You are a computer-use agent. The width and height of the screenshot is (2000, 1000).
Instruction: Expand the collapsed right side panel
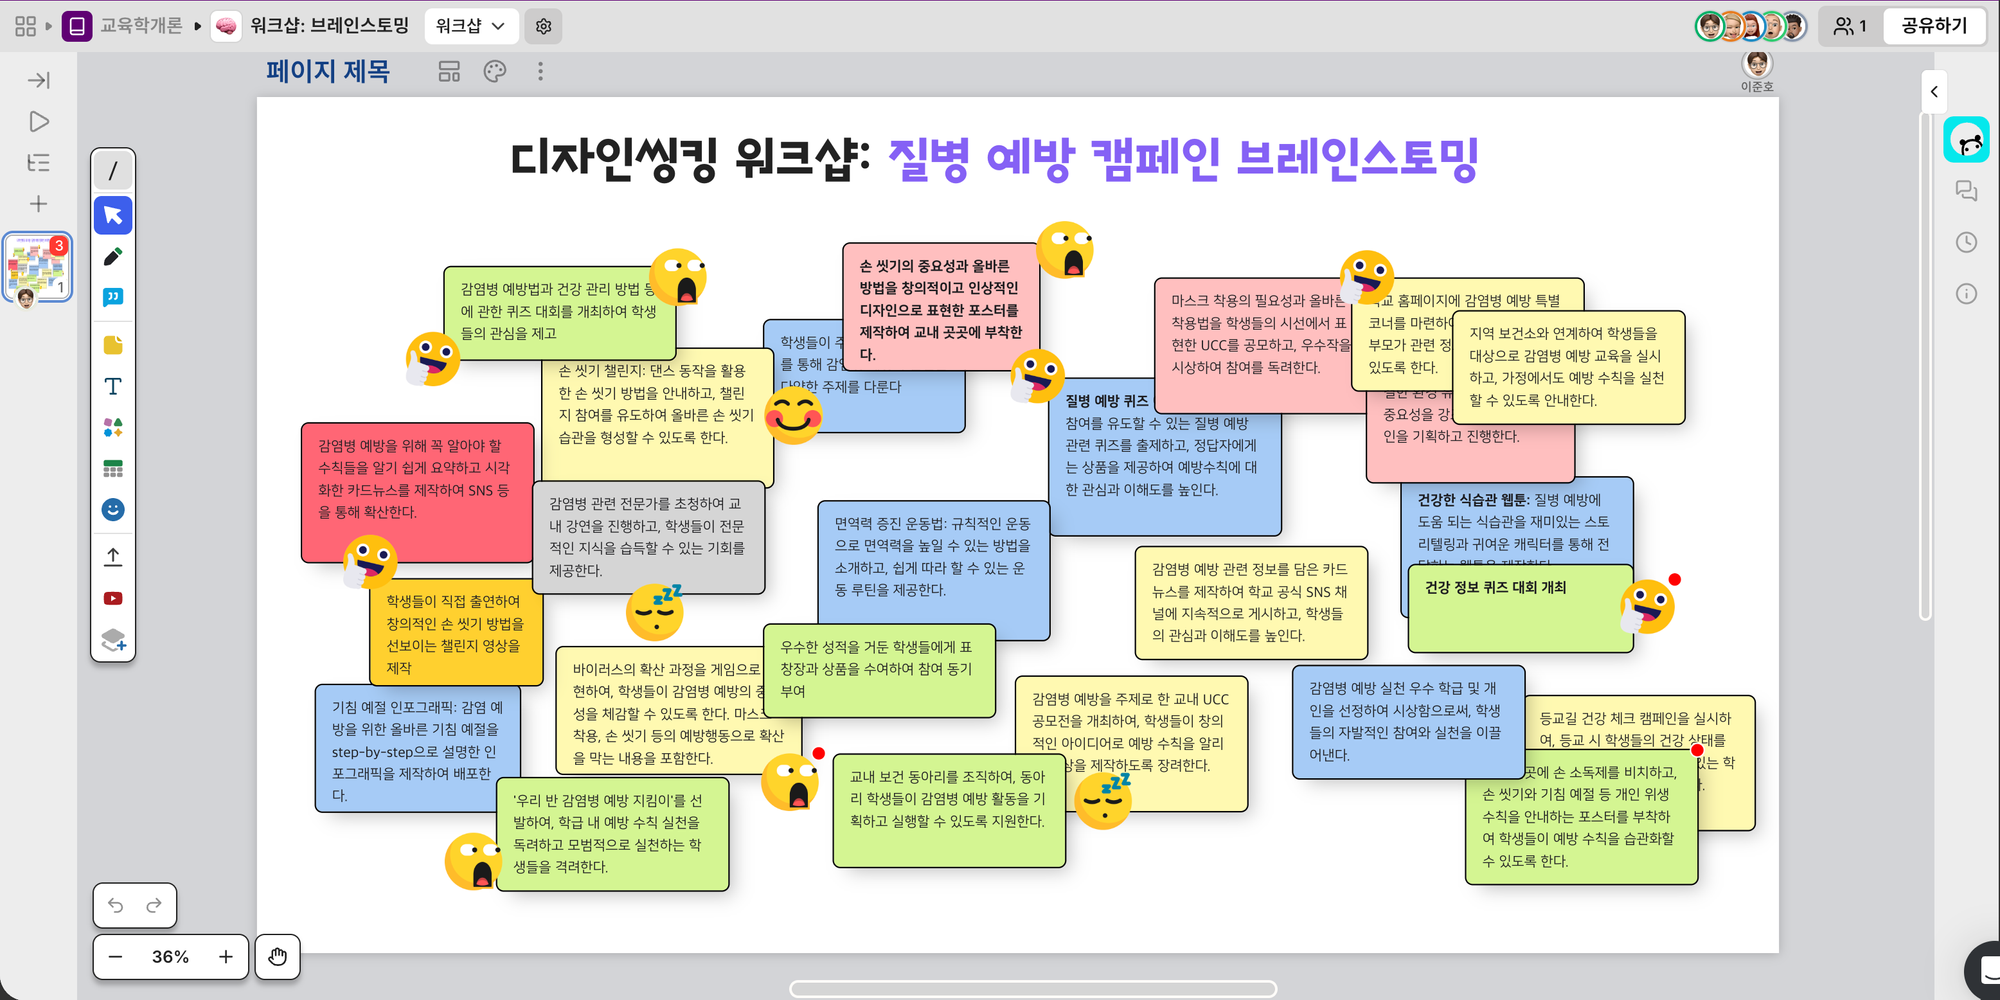tap(1934, 92)
